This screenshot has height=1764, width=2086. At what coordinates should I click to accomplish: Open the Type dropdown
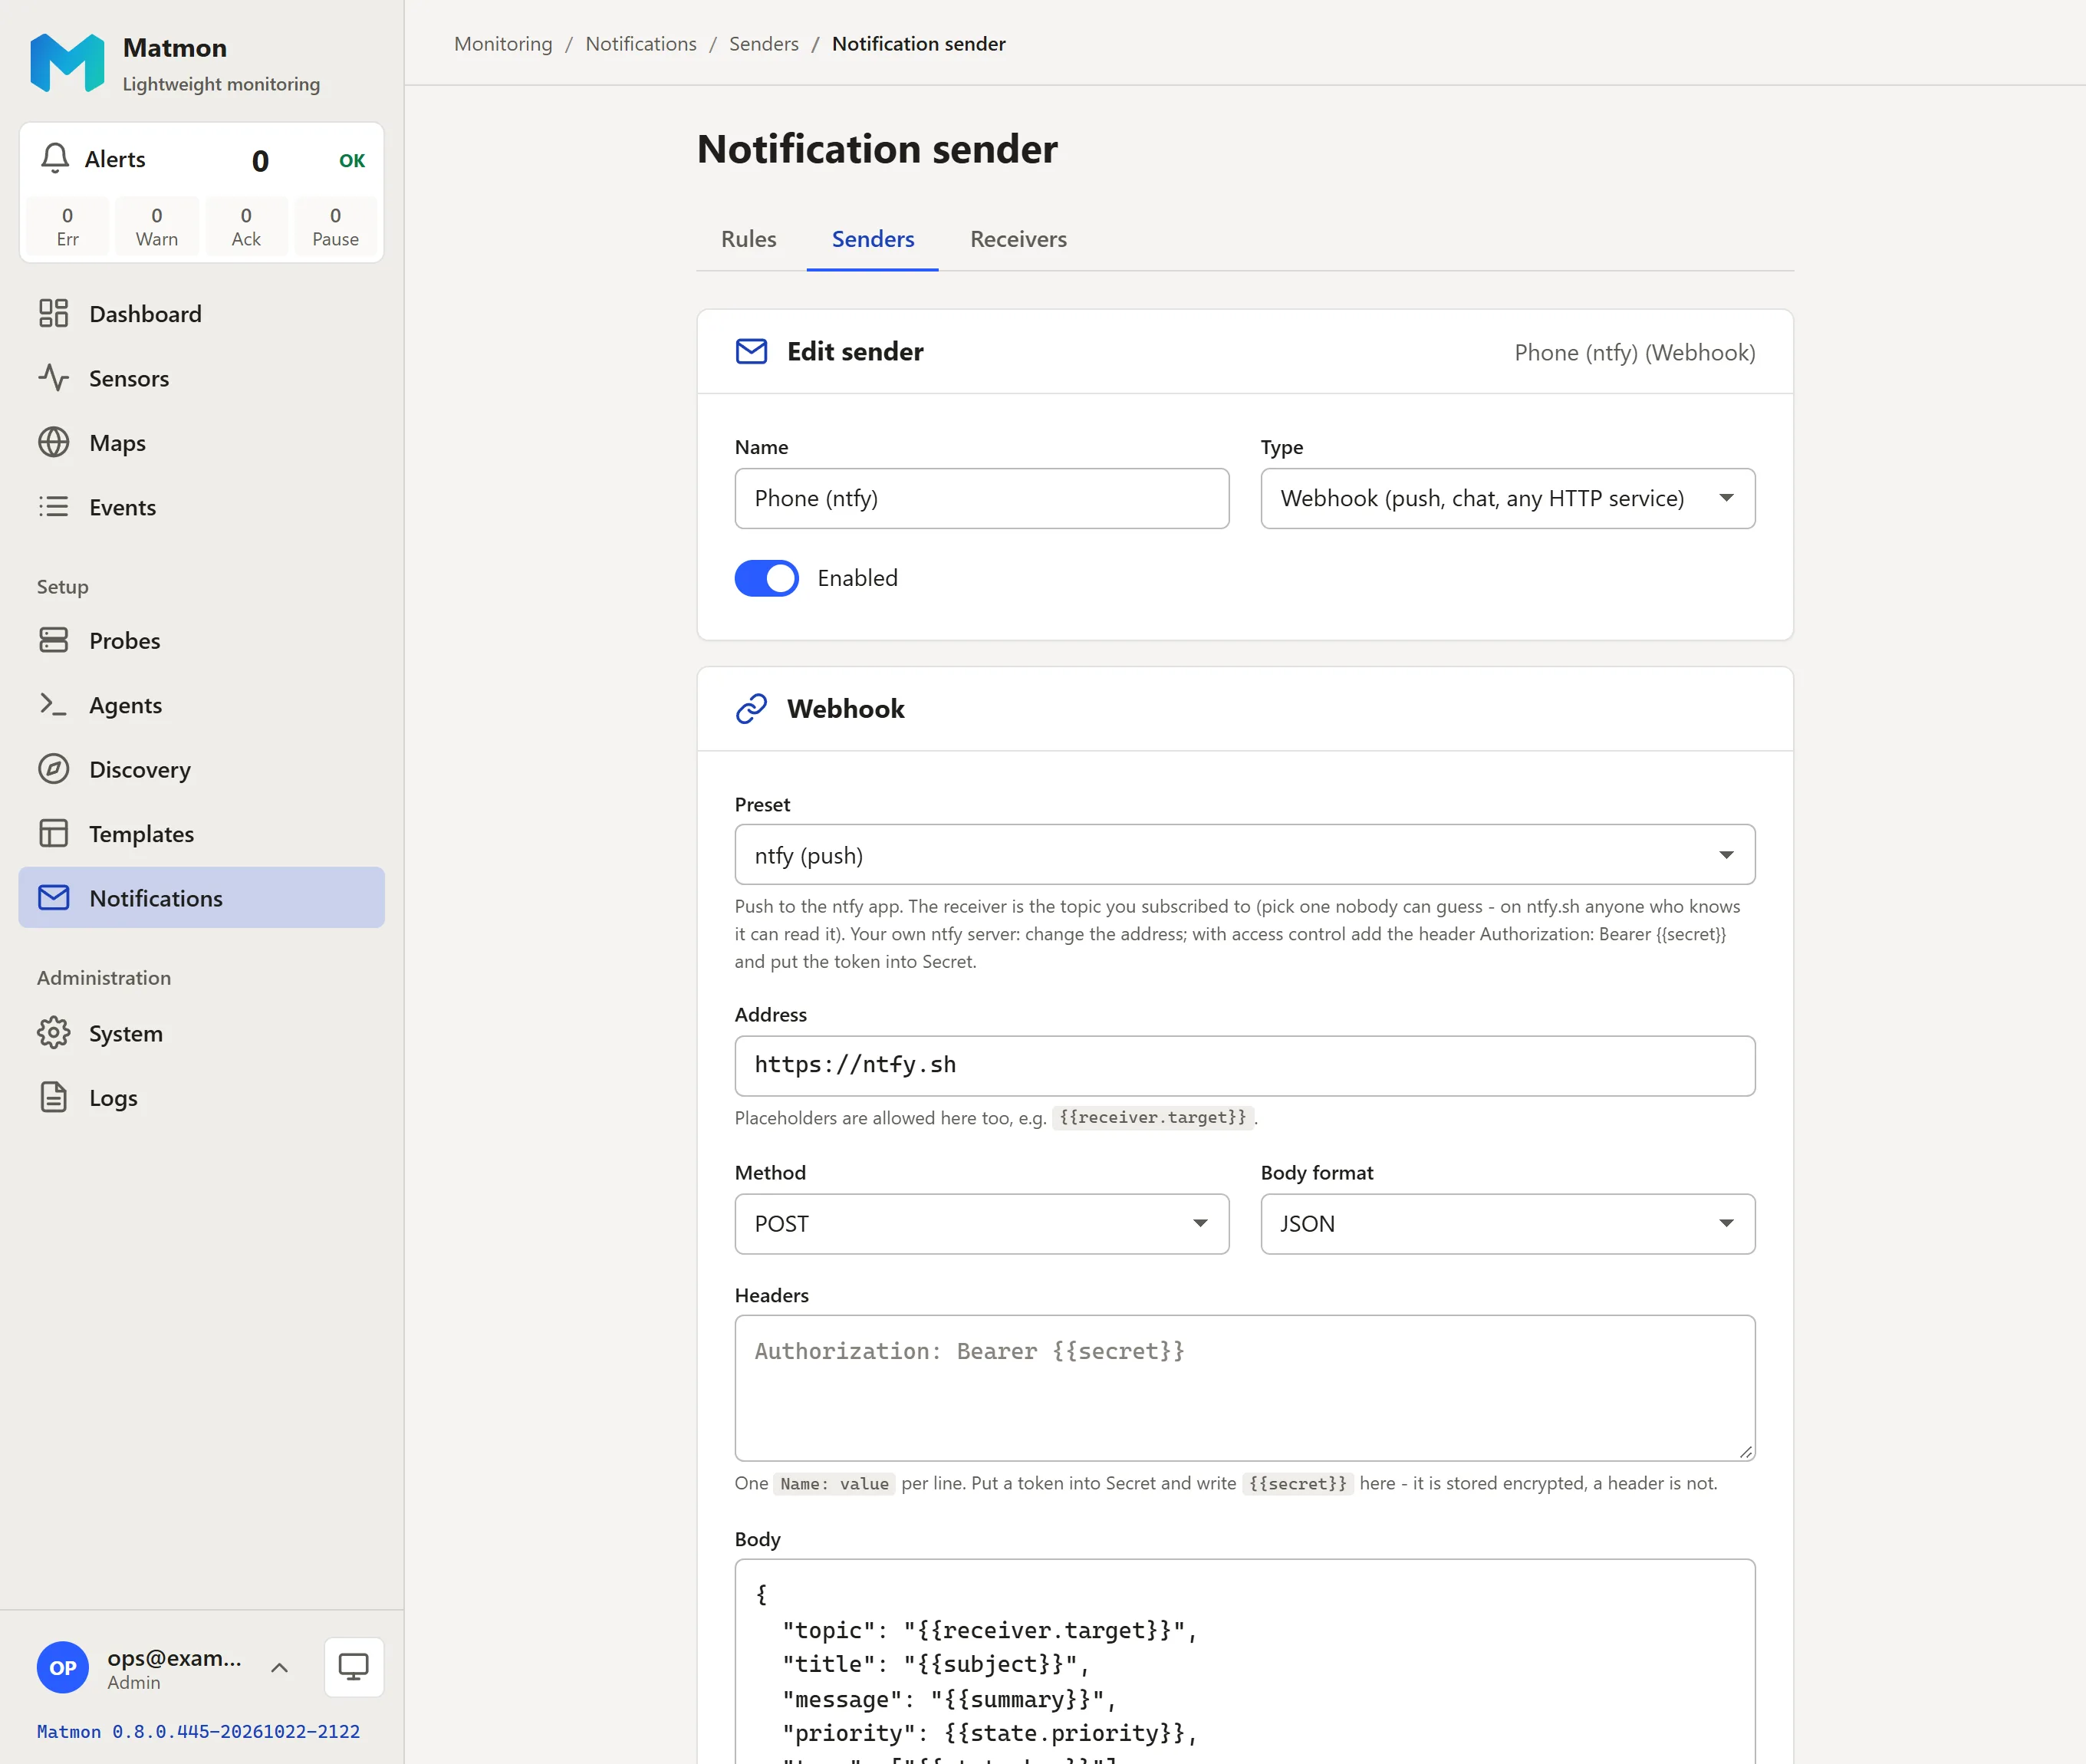click(x=1507, y=498)
